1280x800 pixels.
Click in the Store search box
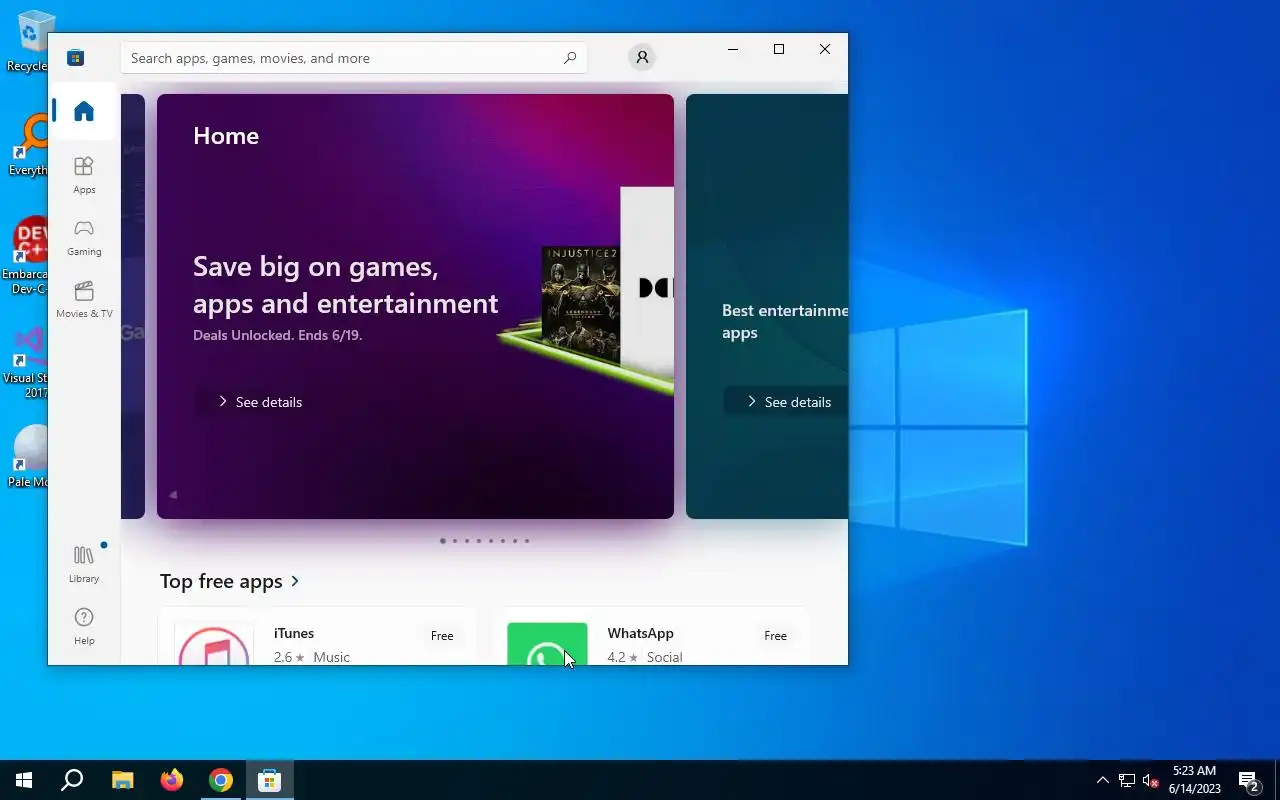click(353, 58)
